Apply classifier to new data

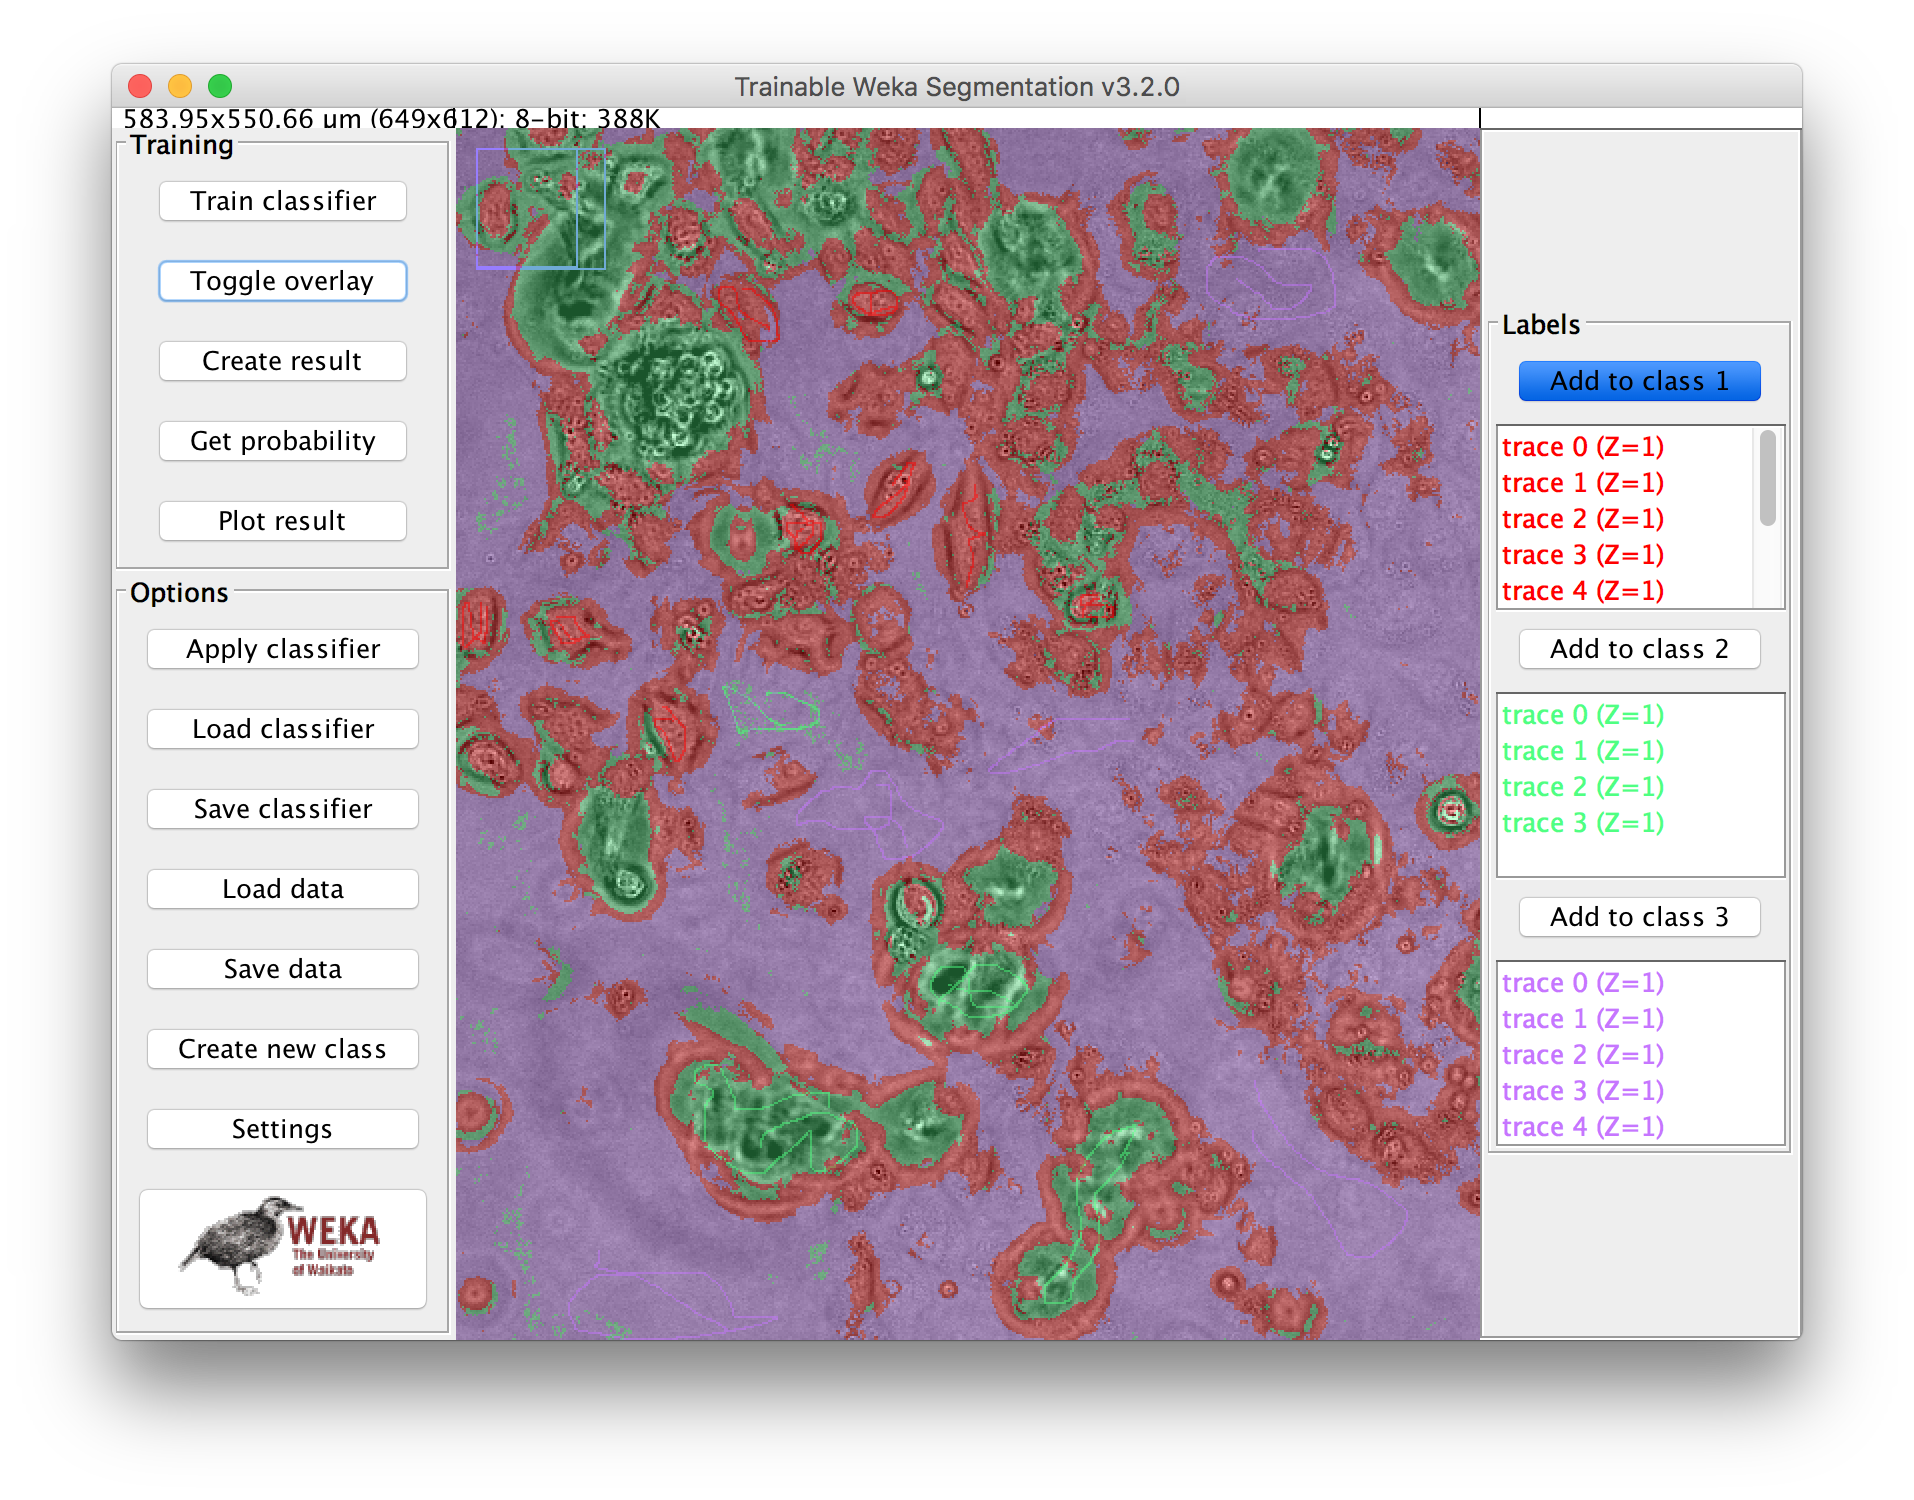[x=283, y=648]
